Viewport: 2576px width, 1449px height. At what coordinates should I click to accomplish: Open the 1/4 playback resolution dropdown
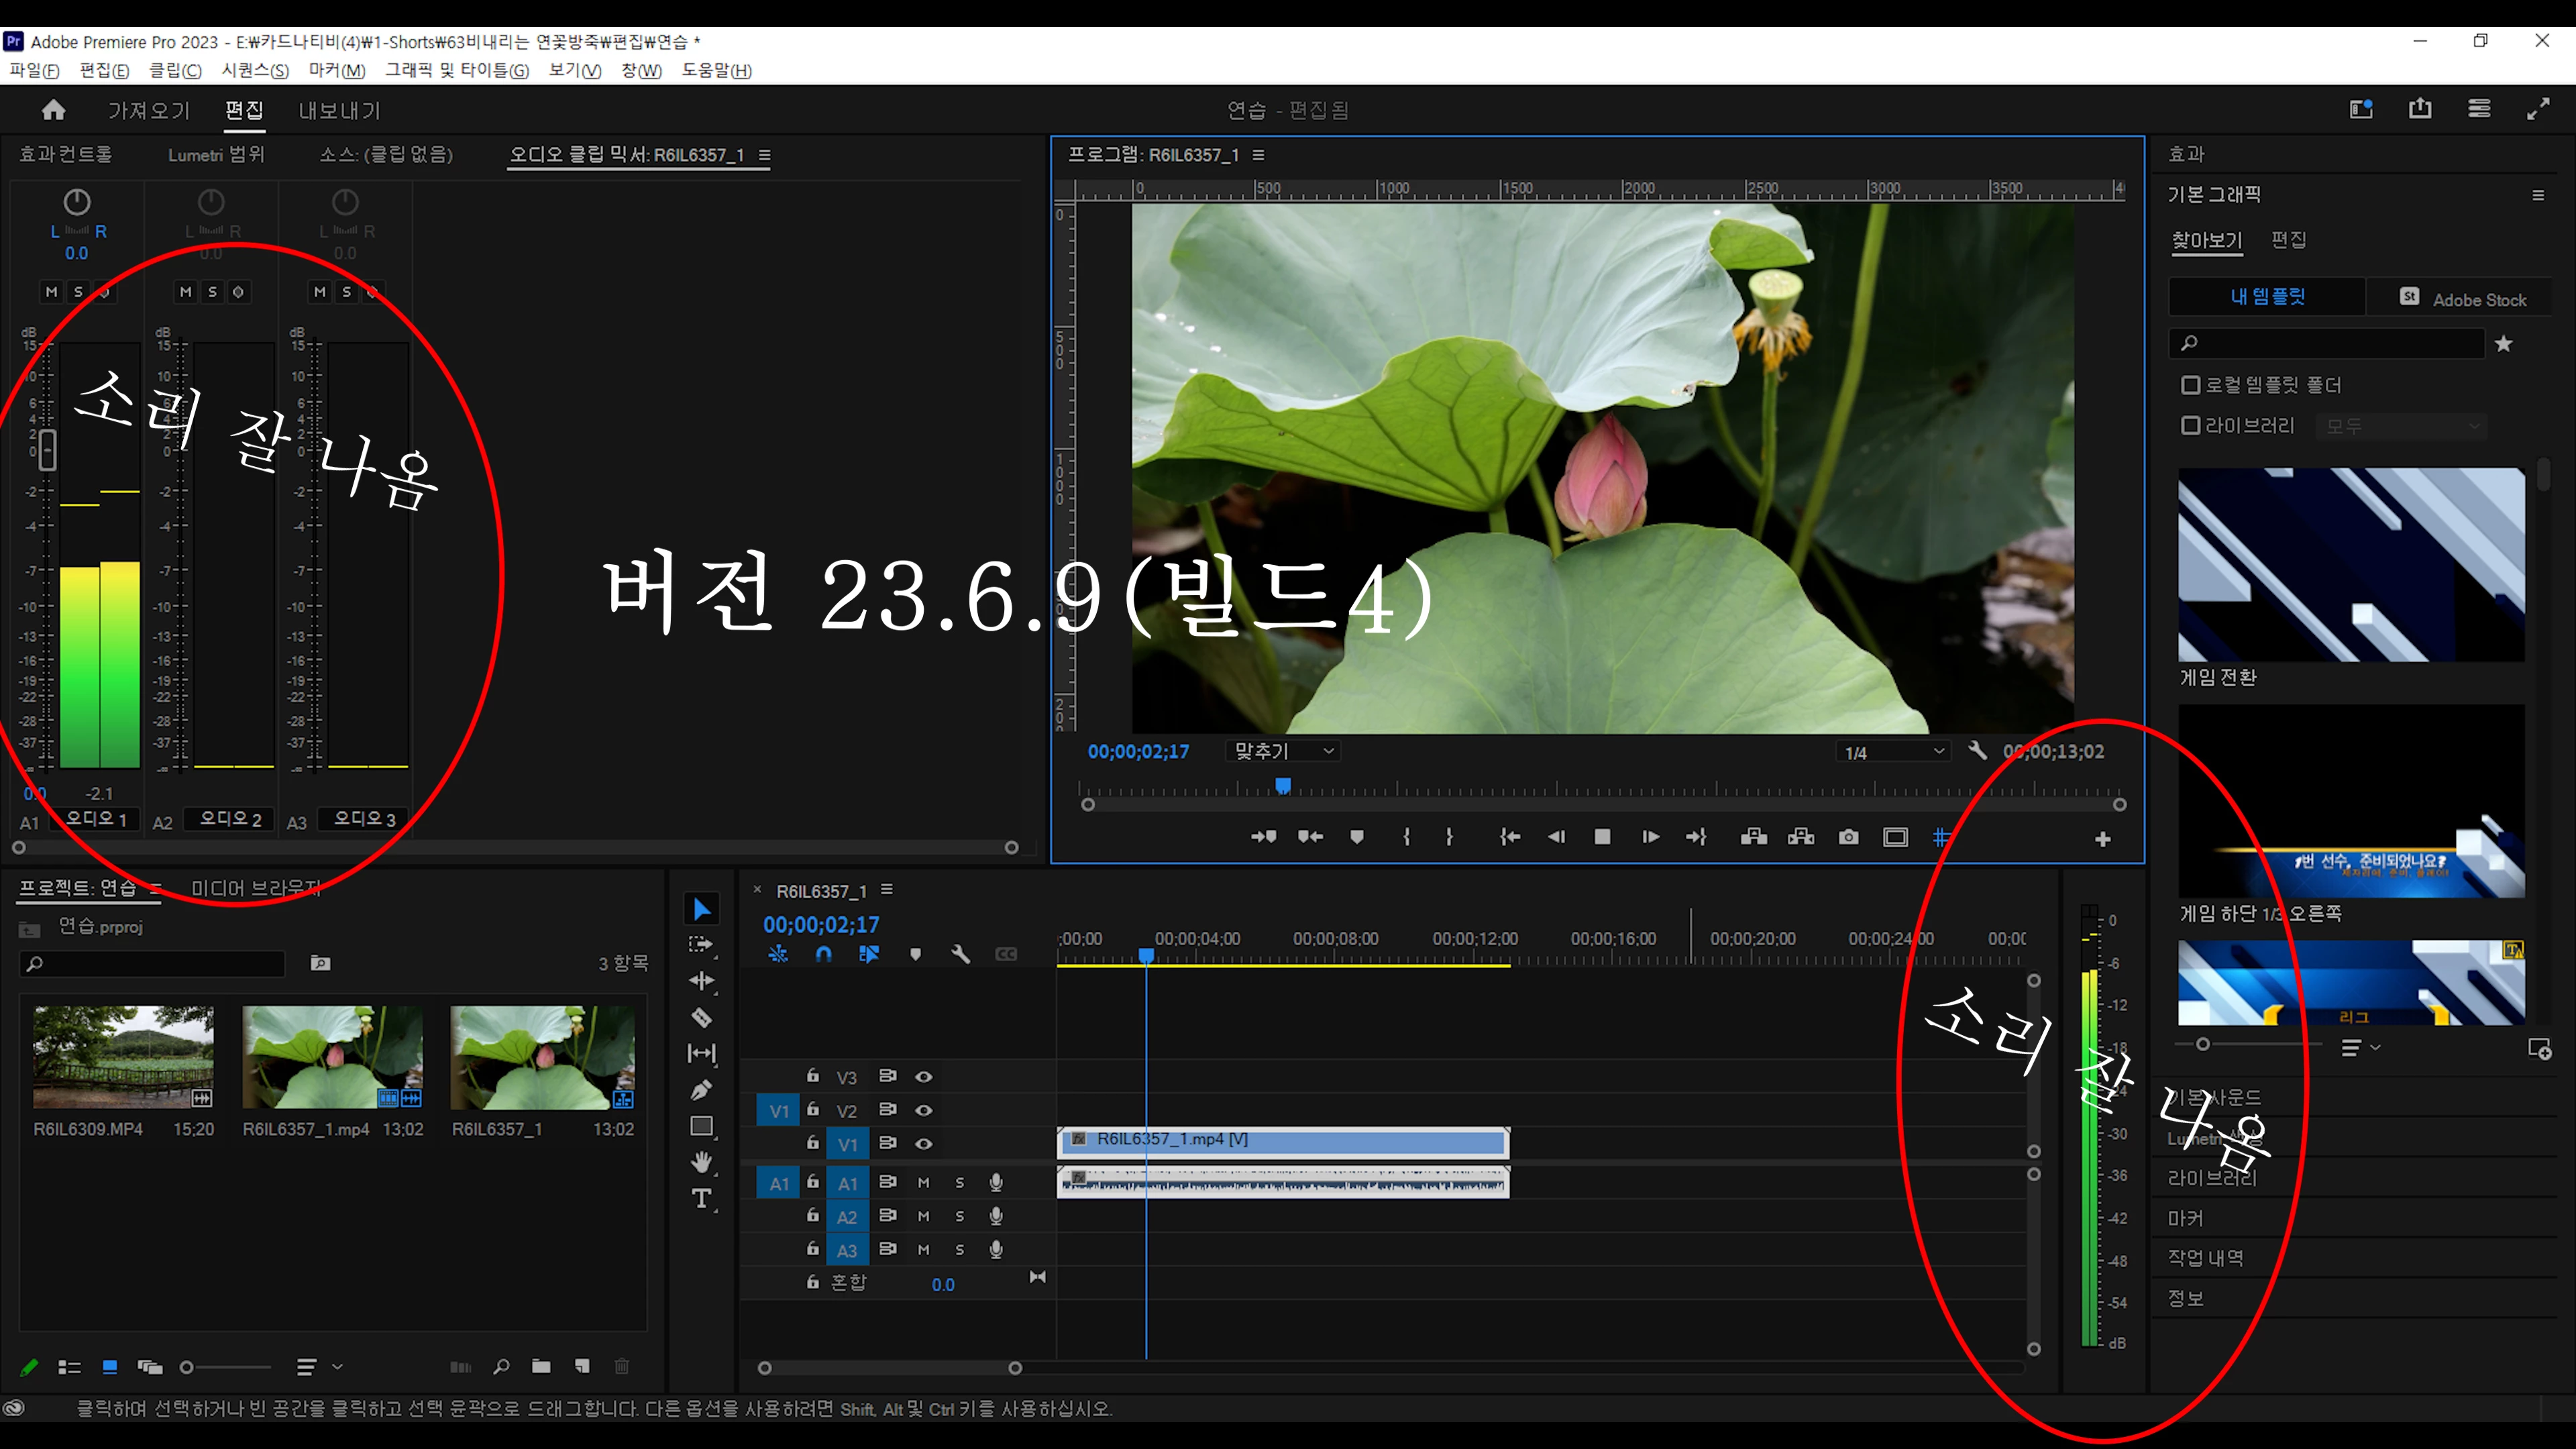click(1894, 752)
